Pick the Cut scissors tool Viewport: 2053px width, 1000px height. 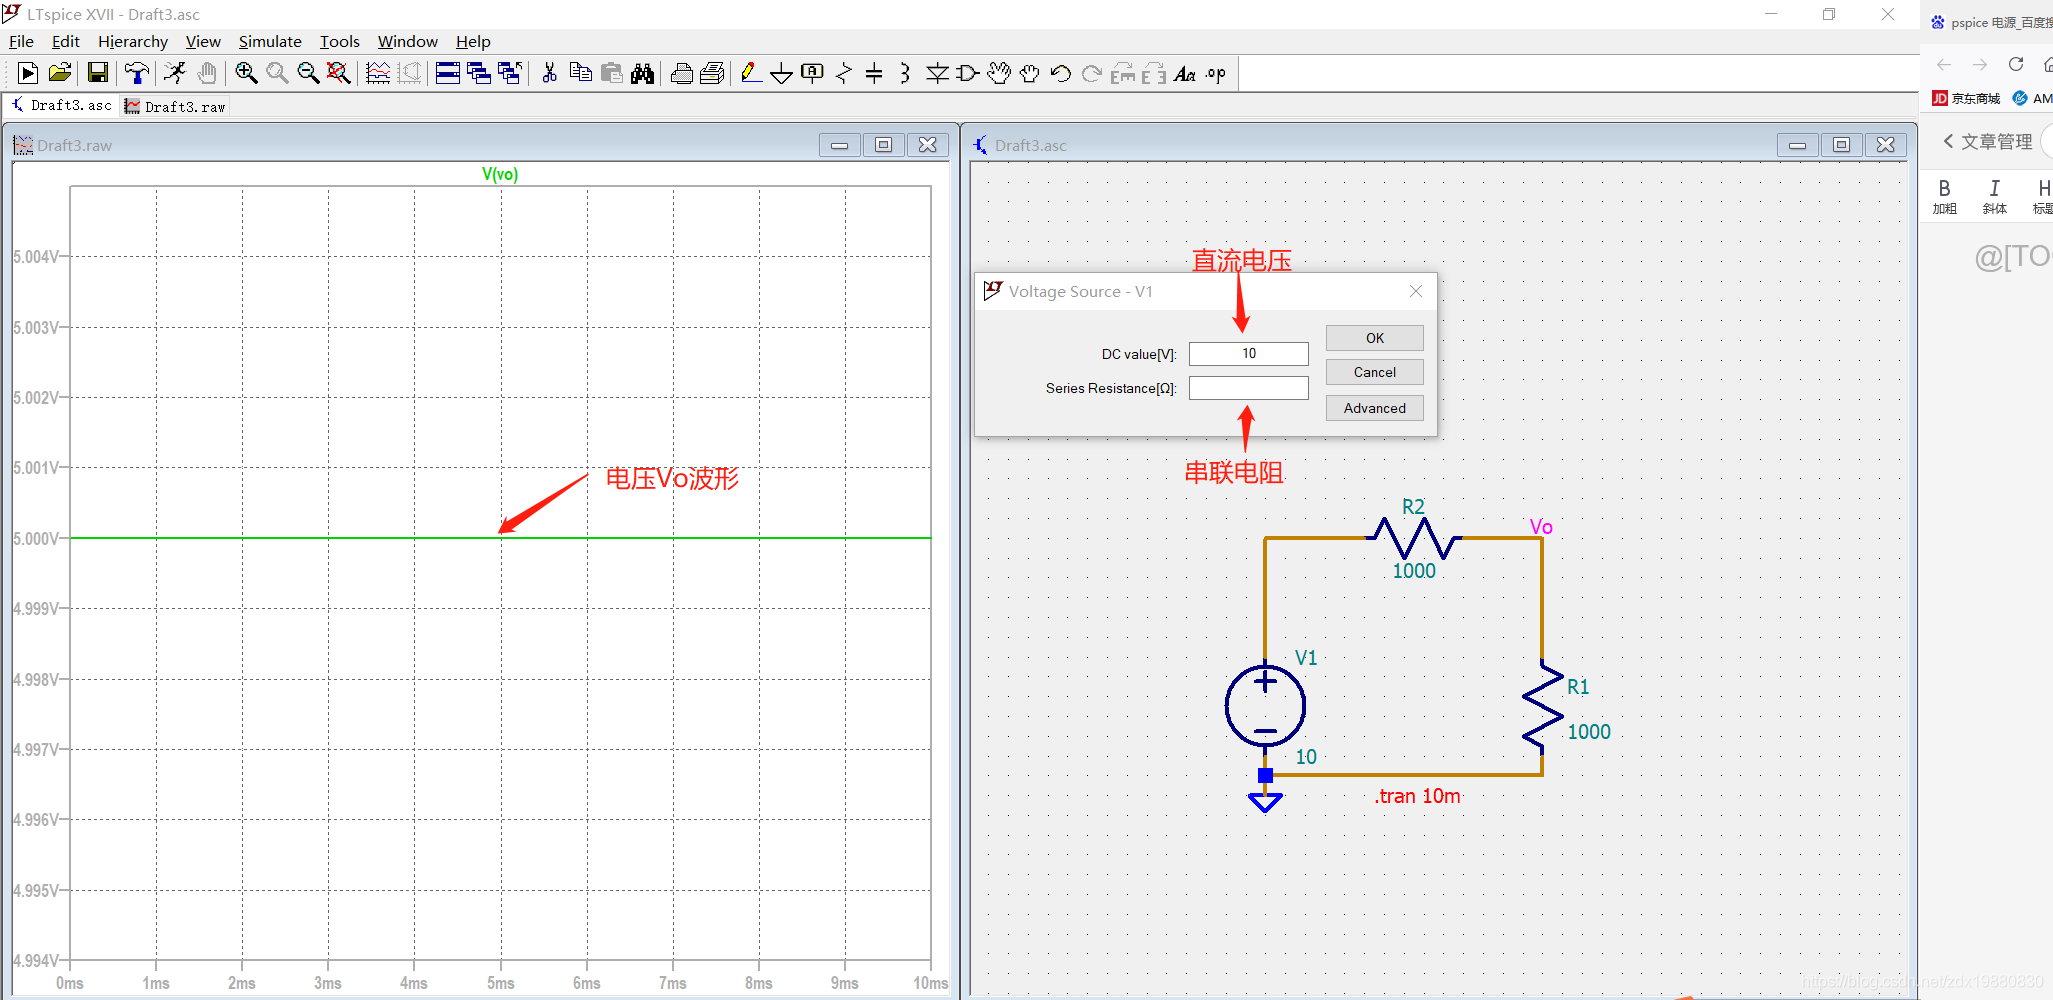pos(549,73)
